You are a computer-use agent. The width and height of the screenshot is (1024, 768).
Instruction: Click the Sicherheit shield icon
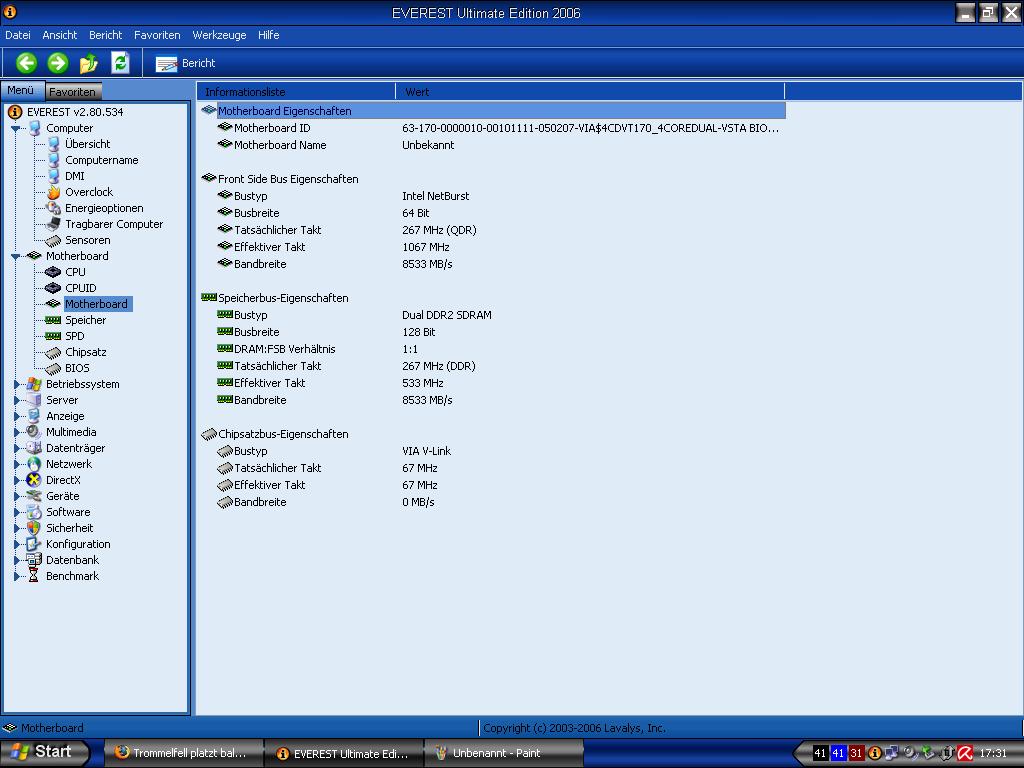click(34, 528)
